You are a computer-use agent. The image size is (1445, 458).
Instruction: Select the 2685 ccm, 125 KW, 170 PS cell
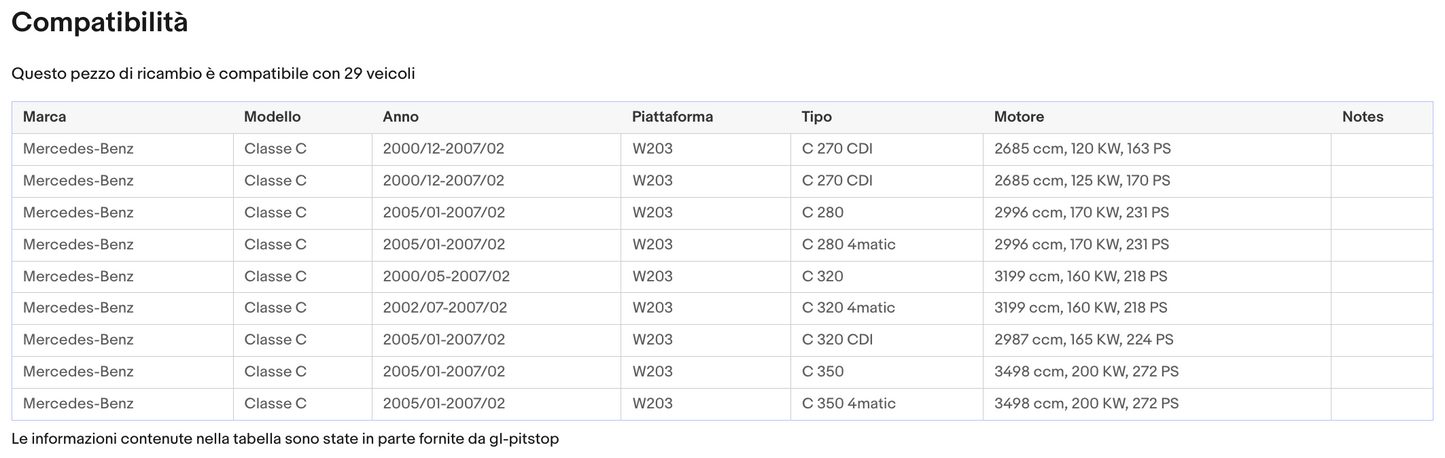coord(1082,181)
